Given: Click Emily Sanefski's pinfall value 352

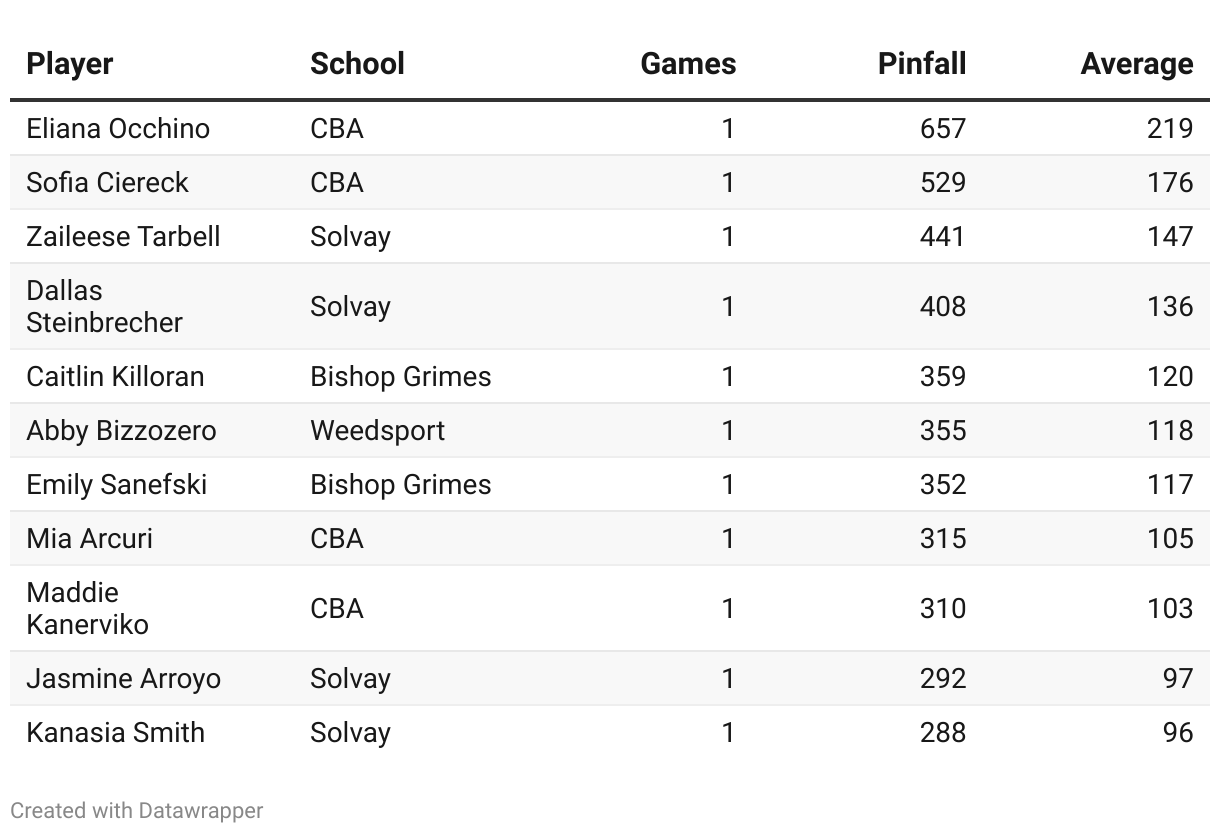Looking at the screenshot, I should coord(942,485).
